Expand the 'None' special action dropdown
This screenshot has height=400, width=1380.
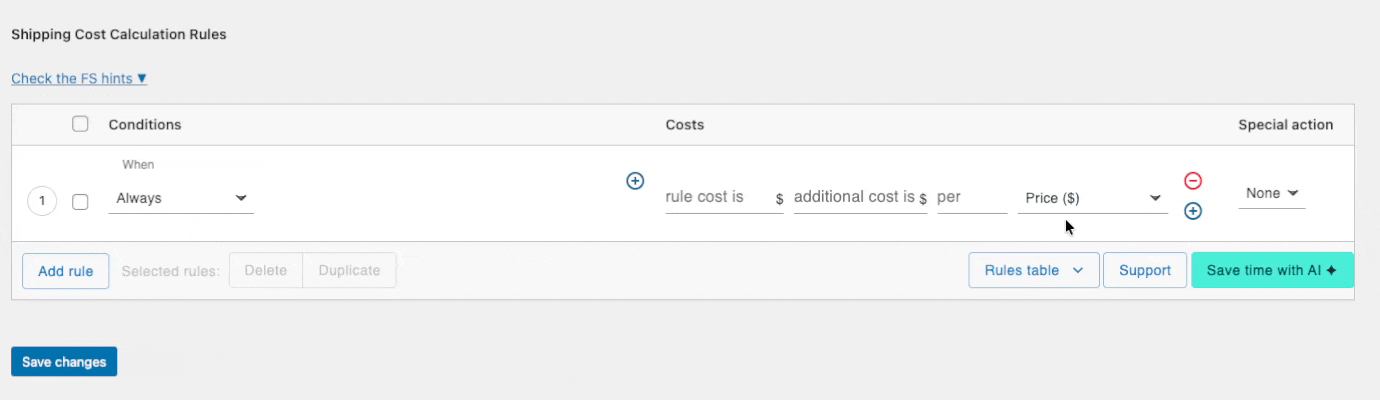click(x=1271, y=193)
